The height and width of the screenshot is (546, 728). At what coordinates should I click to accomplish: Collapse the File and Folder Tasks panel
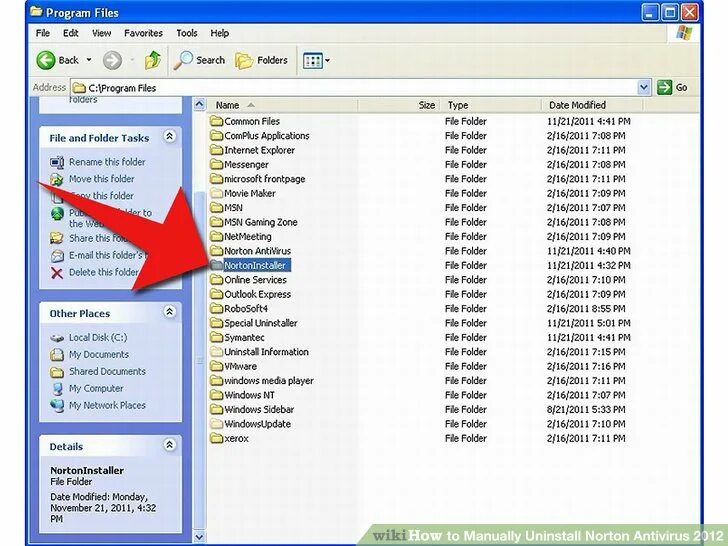point(169,136)
